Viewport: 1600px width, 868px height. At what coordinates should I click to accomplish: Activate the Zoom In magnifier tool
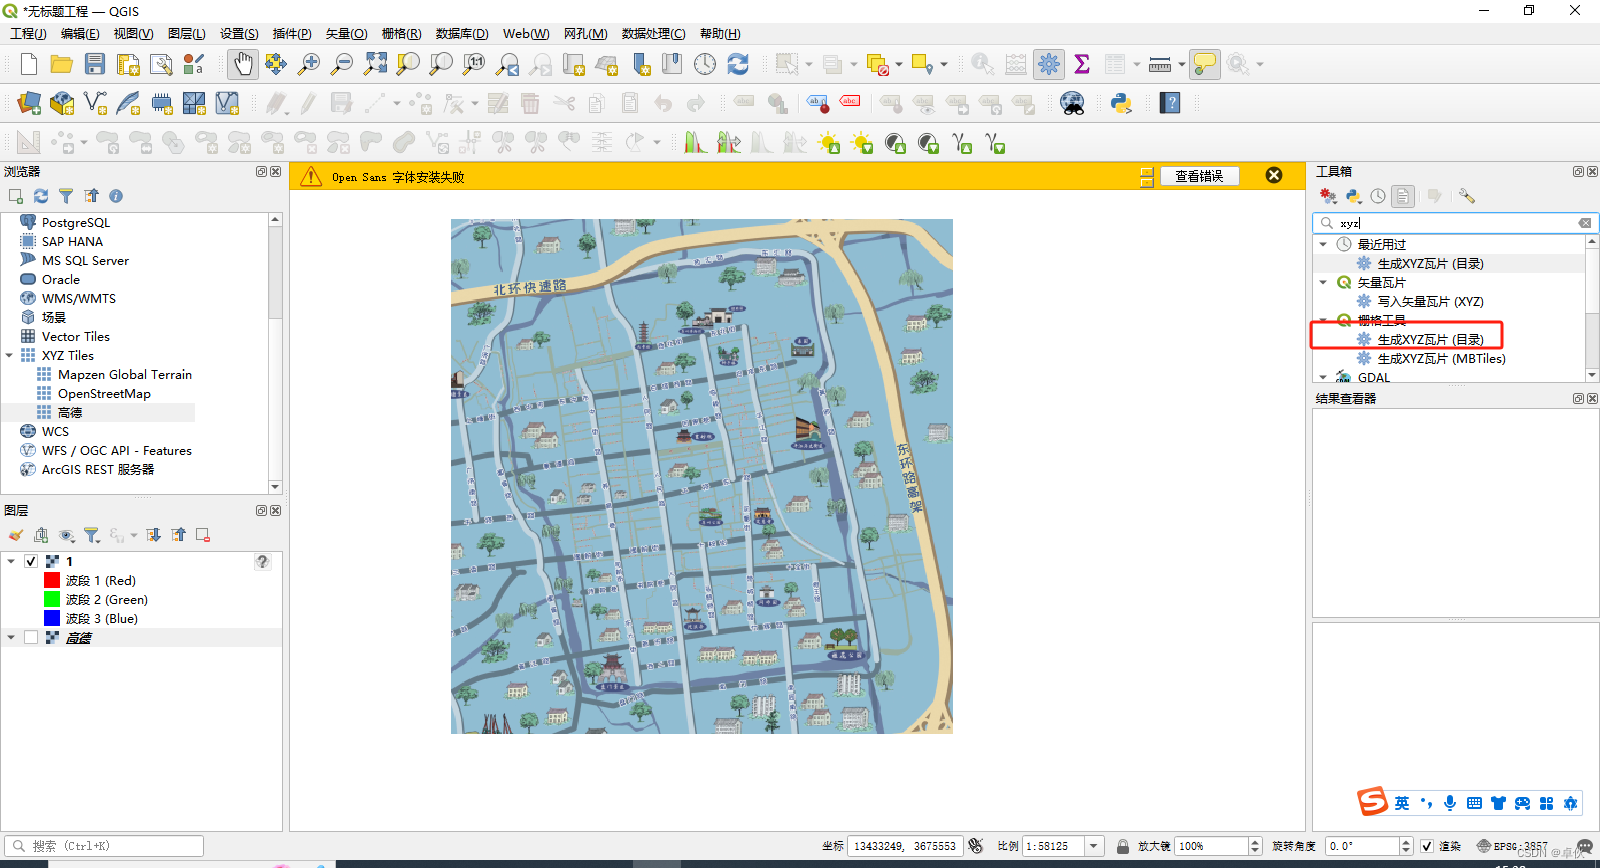309,64
